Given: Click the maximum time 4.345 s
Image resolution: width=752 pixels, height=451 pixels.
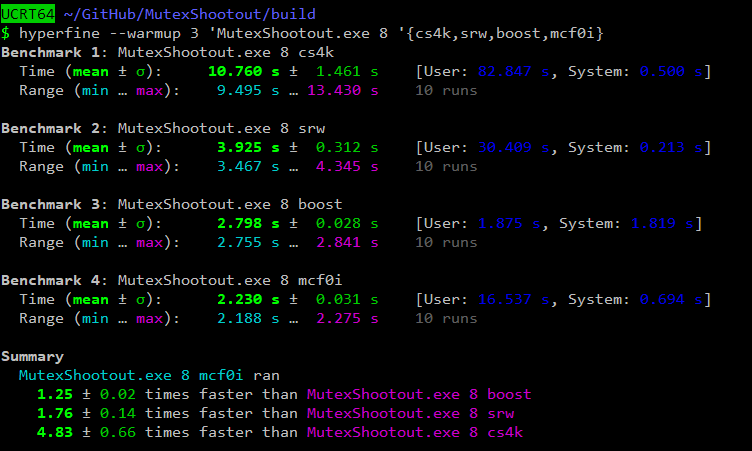Looking at the screenshot, I should pos(347,166).
